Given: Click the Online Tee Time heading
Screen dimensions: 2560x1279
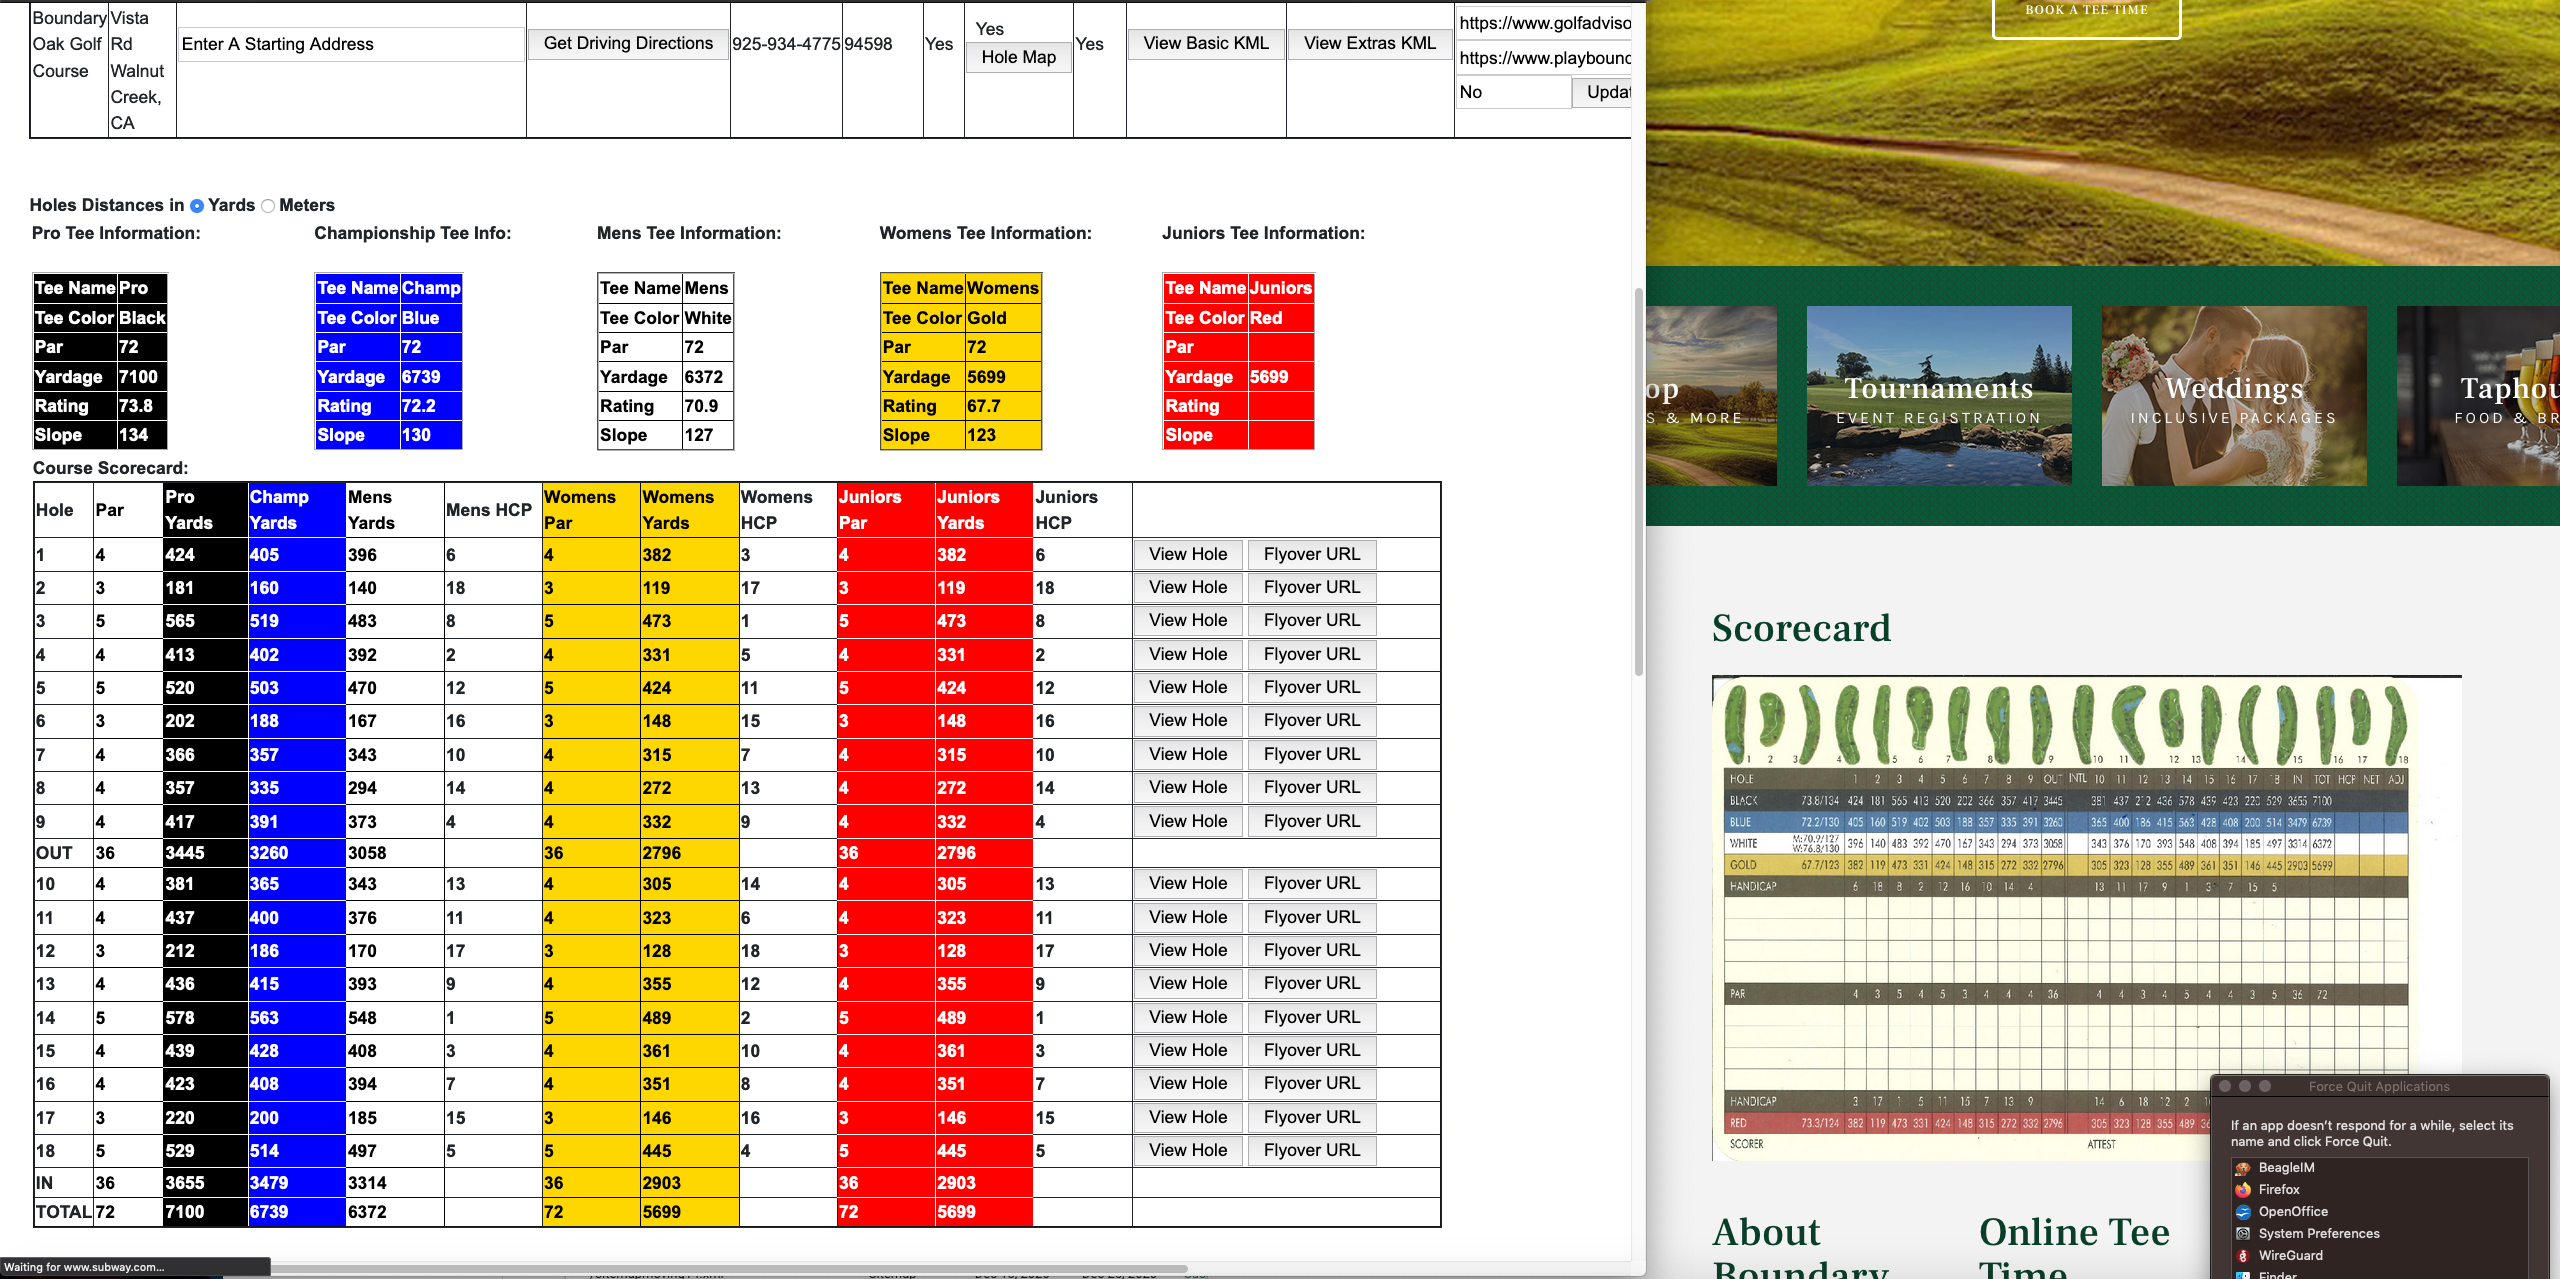Looking at the screenshot, I should click(x=2074, y=1246).
